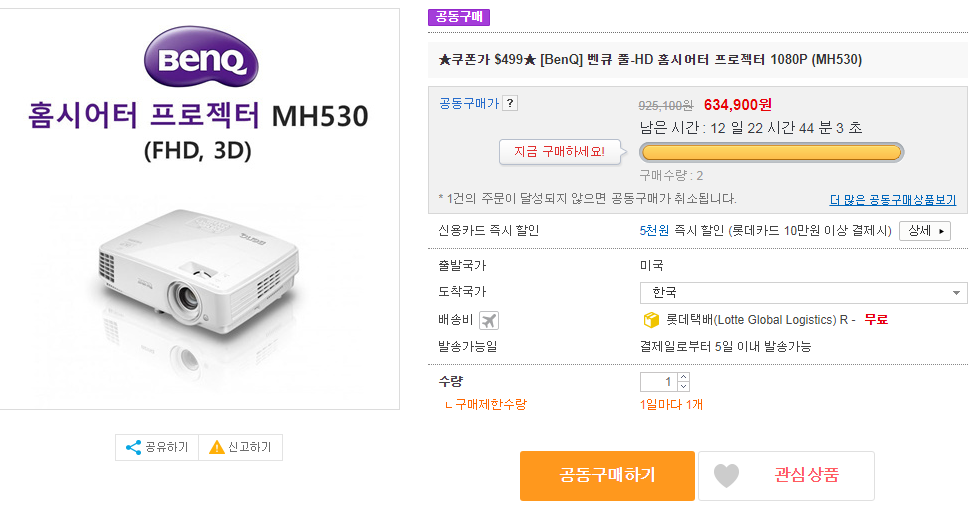Click the airplane shipping fee icon
Screen dimensions: 978x509
point(488,320)
